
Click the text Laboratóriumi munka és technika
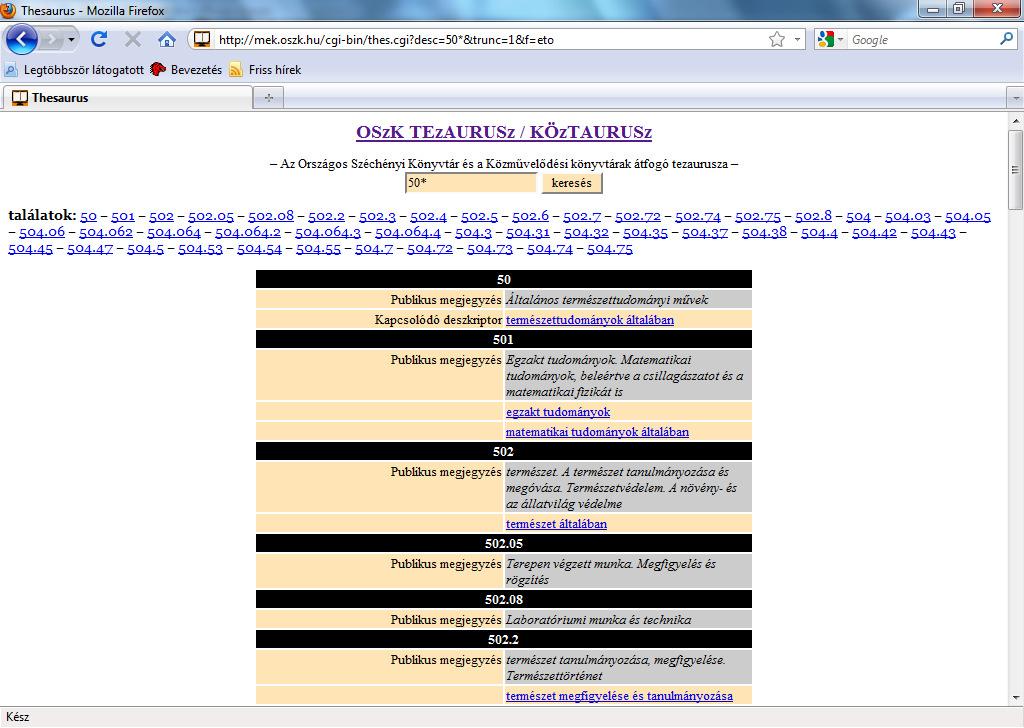click(x=599, y=620)
